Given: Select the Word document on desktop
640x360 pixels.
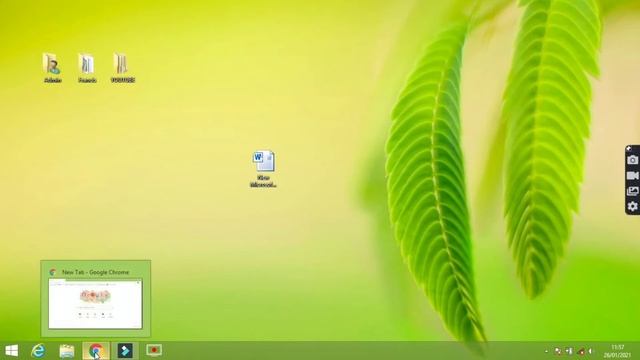Looking at the screenshot, I should [x=263, y=169].
